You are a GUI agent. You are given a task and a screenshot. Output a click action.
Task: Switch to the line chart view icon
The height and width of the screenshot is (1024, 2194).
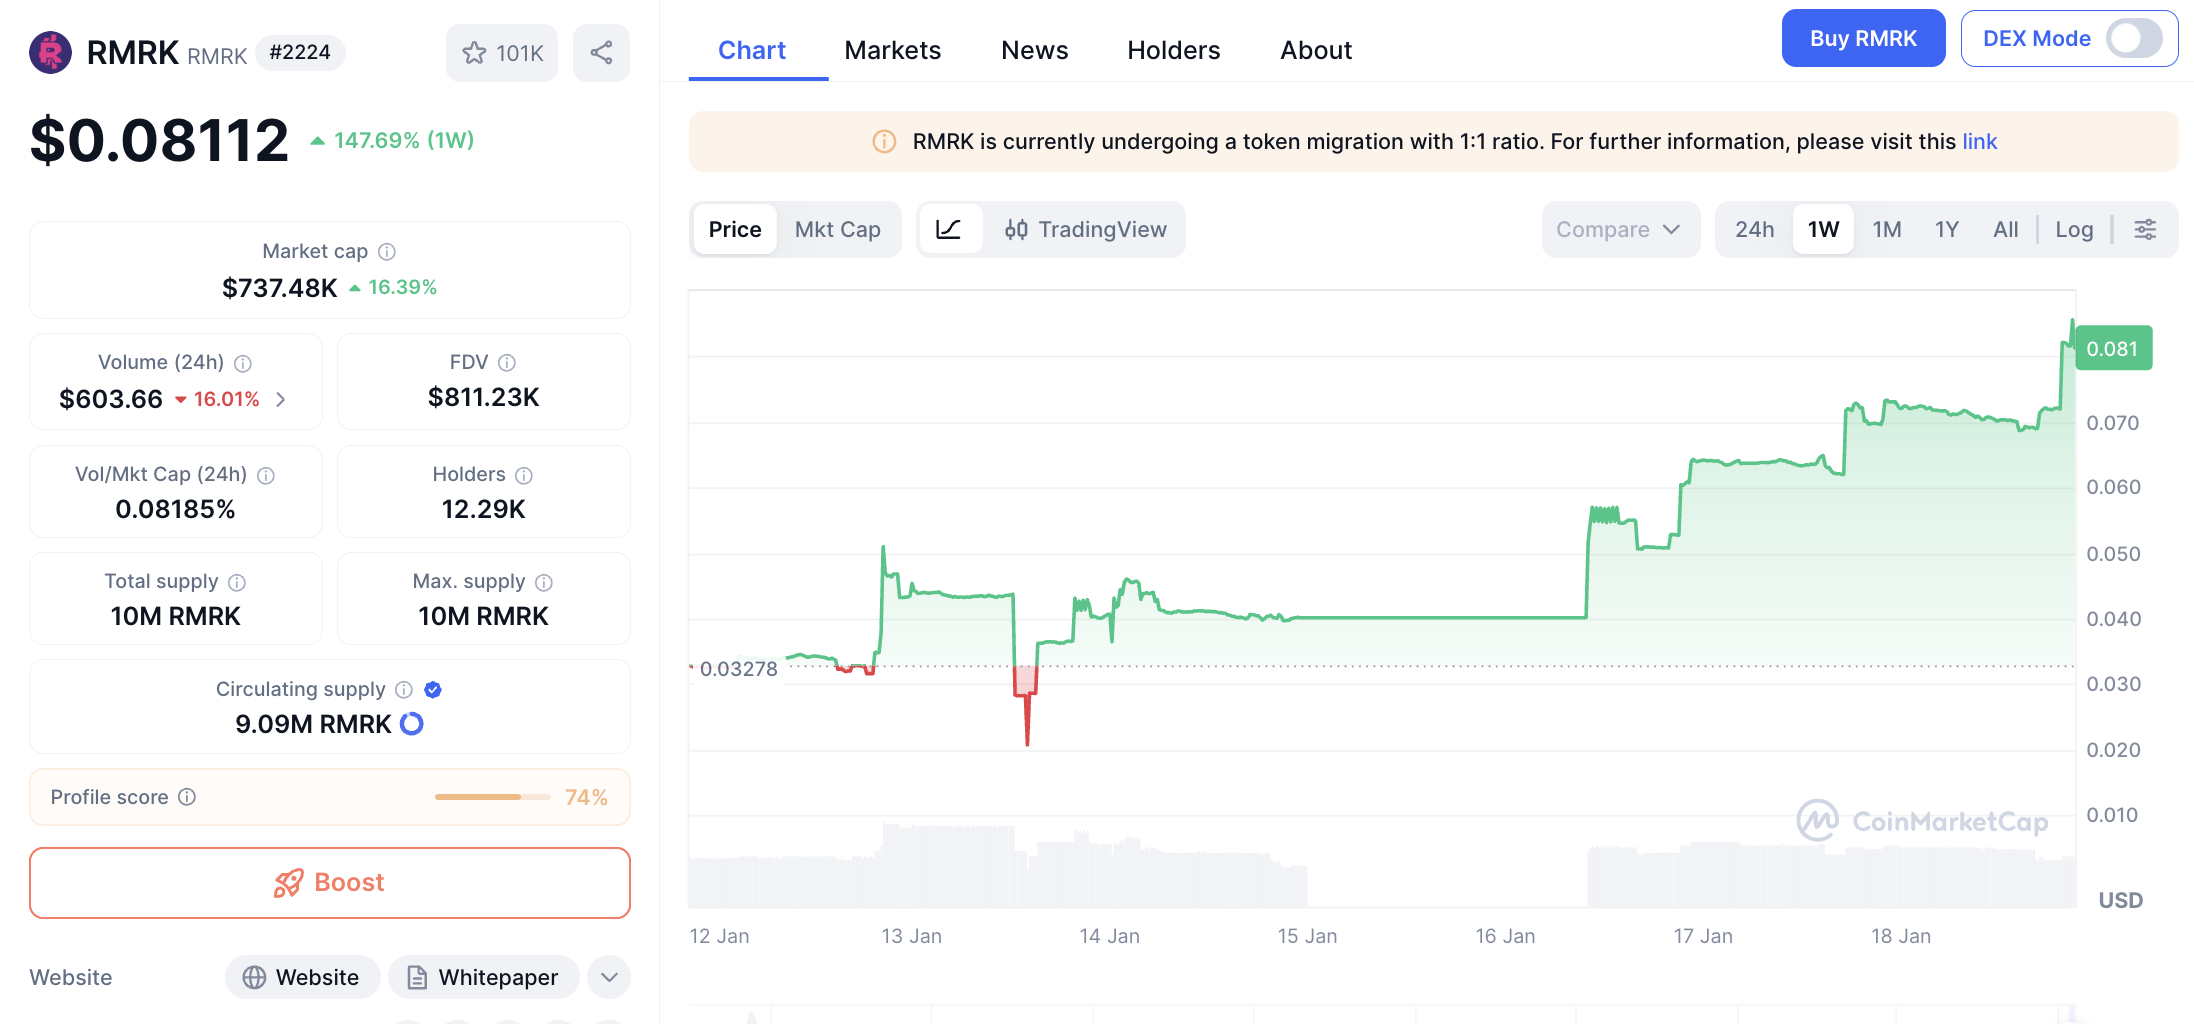pyautogui.click(x=948, y=229)
